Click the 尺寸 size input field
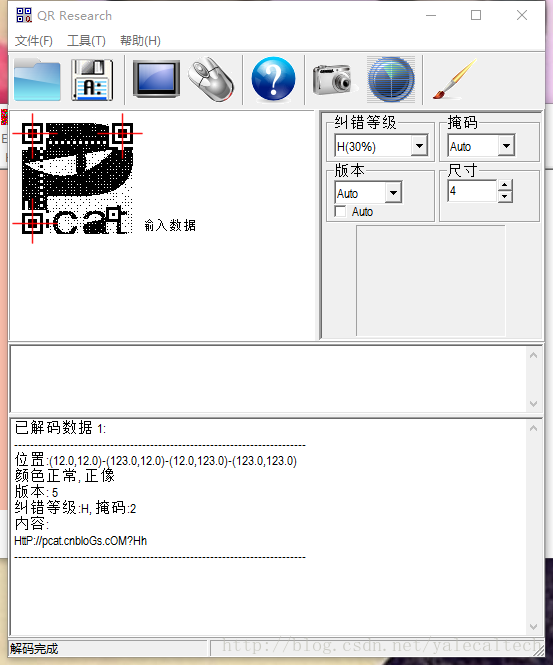The height and width of the screenshot is (665, 553). pyautogui.click(x=472, y=191)
